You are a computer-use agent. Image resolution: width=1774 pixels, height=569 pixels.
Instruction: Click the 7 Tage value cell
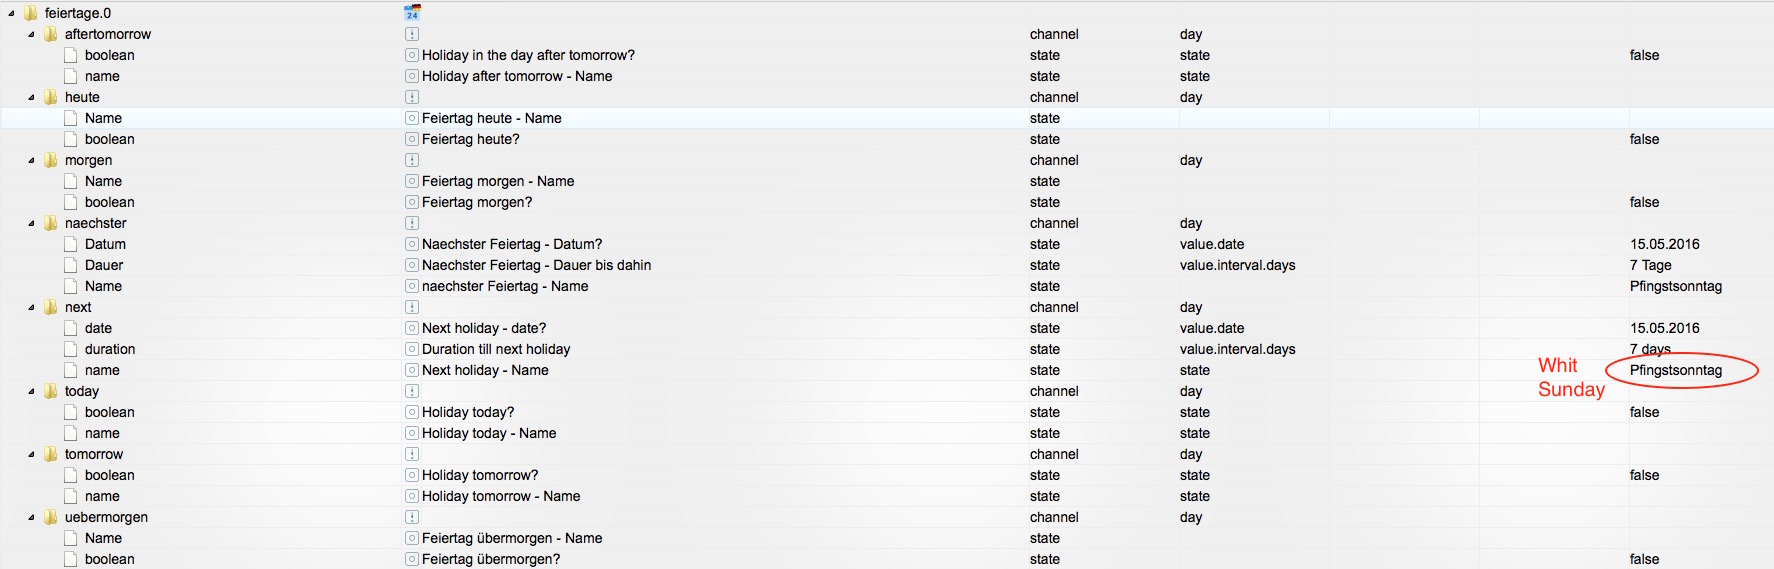(x=1651, y=265)
